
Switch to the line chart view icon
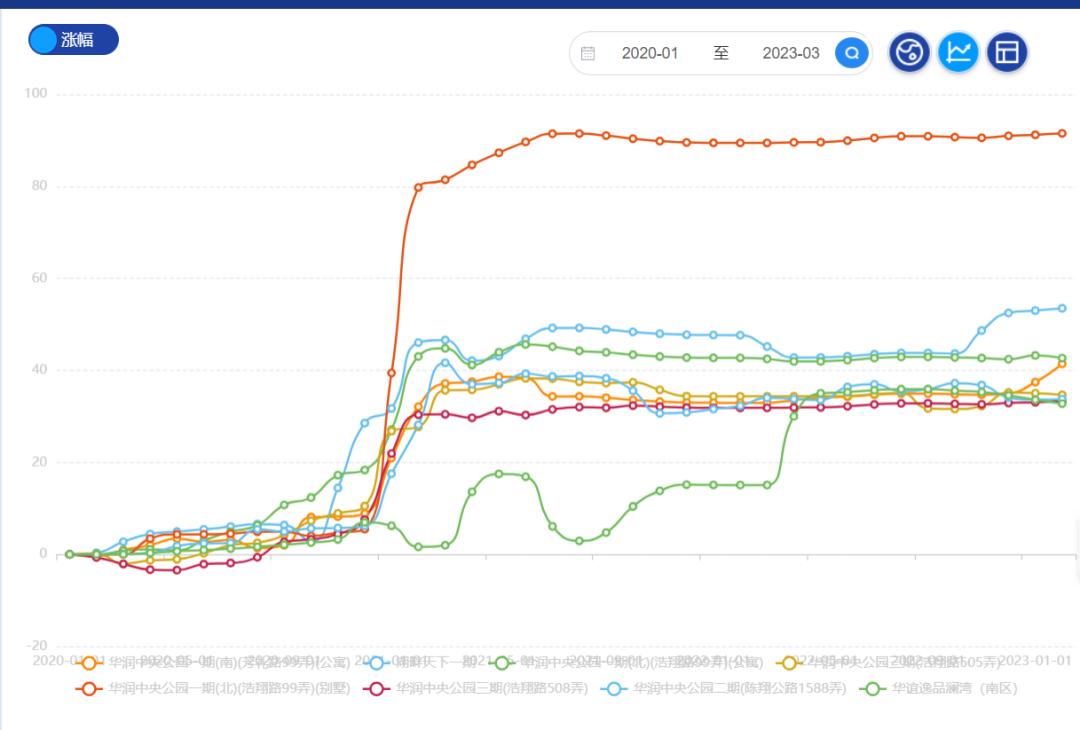coord(958,52)
